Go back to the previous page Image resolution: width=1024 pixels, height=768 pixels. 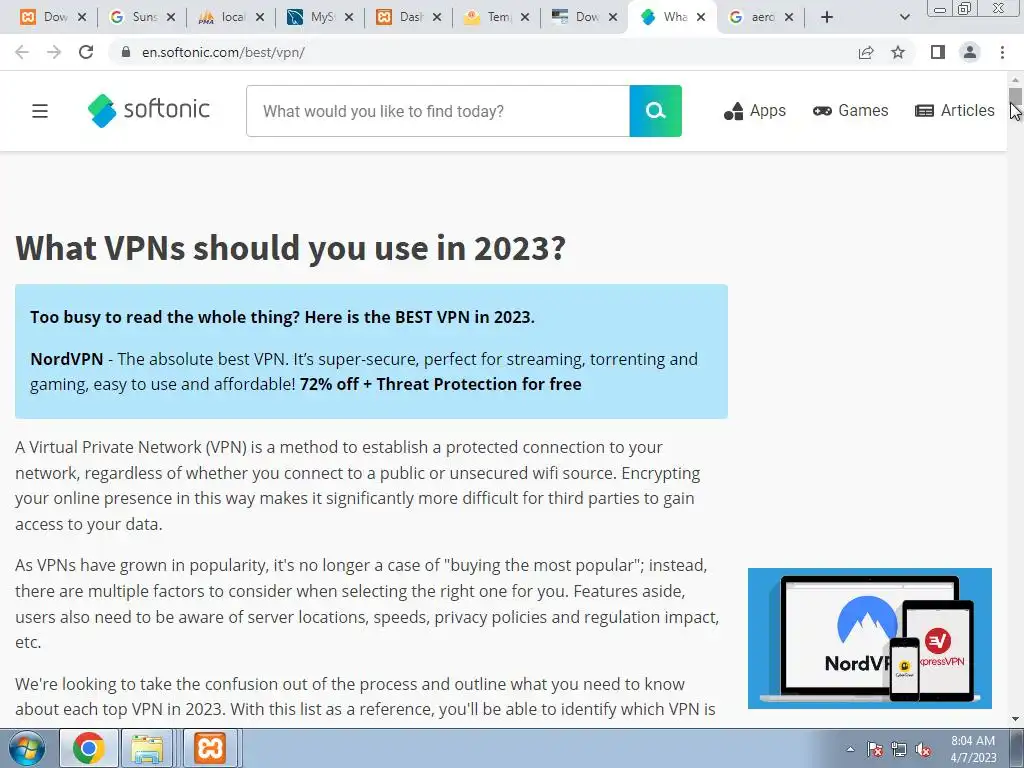click(x=22, y=52)
